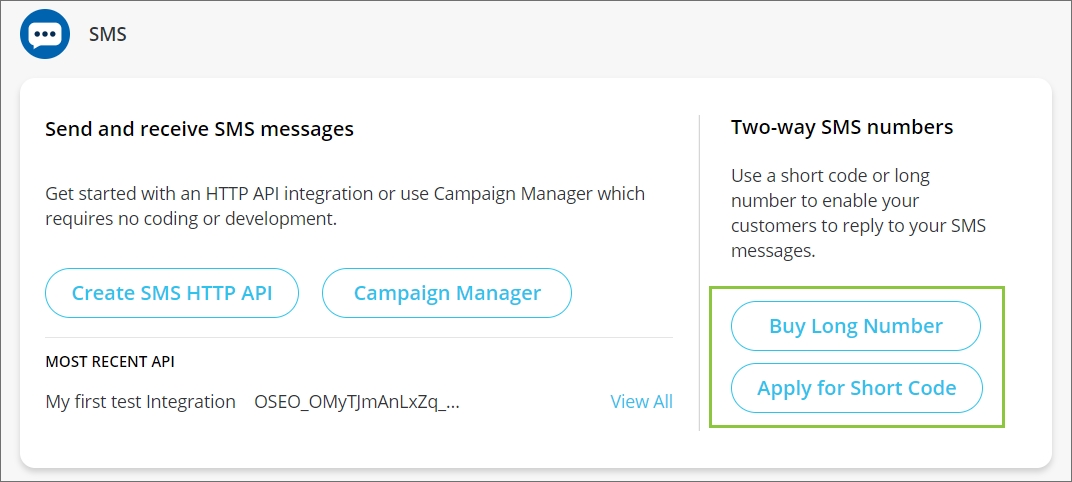The image size is (1072, 482).
Task: Click the Two-way SMS numbers heading
Action: click(x=842, y=127)
